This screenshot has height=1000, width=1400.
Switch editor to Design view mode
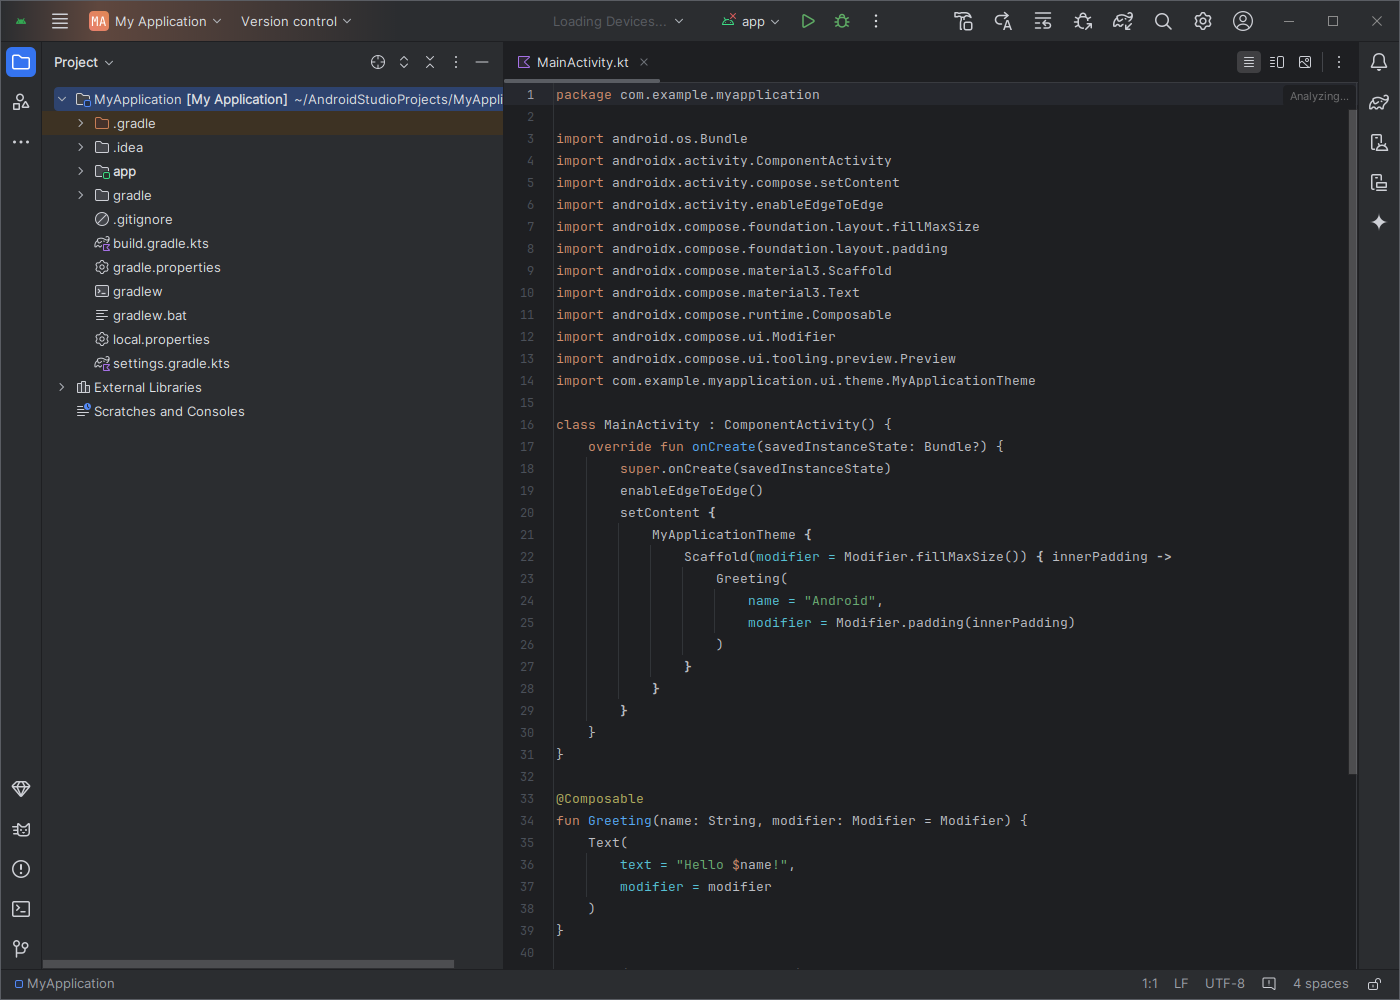point(1305,62)
